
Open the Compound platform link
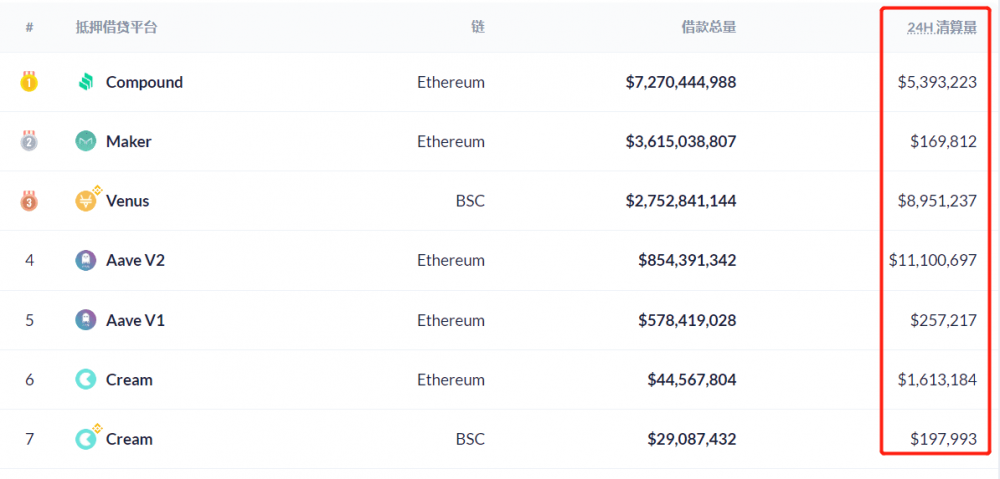[x=144, y=82]
